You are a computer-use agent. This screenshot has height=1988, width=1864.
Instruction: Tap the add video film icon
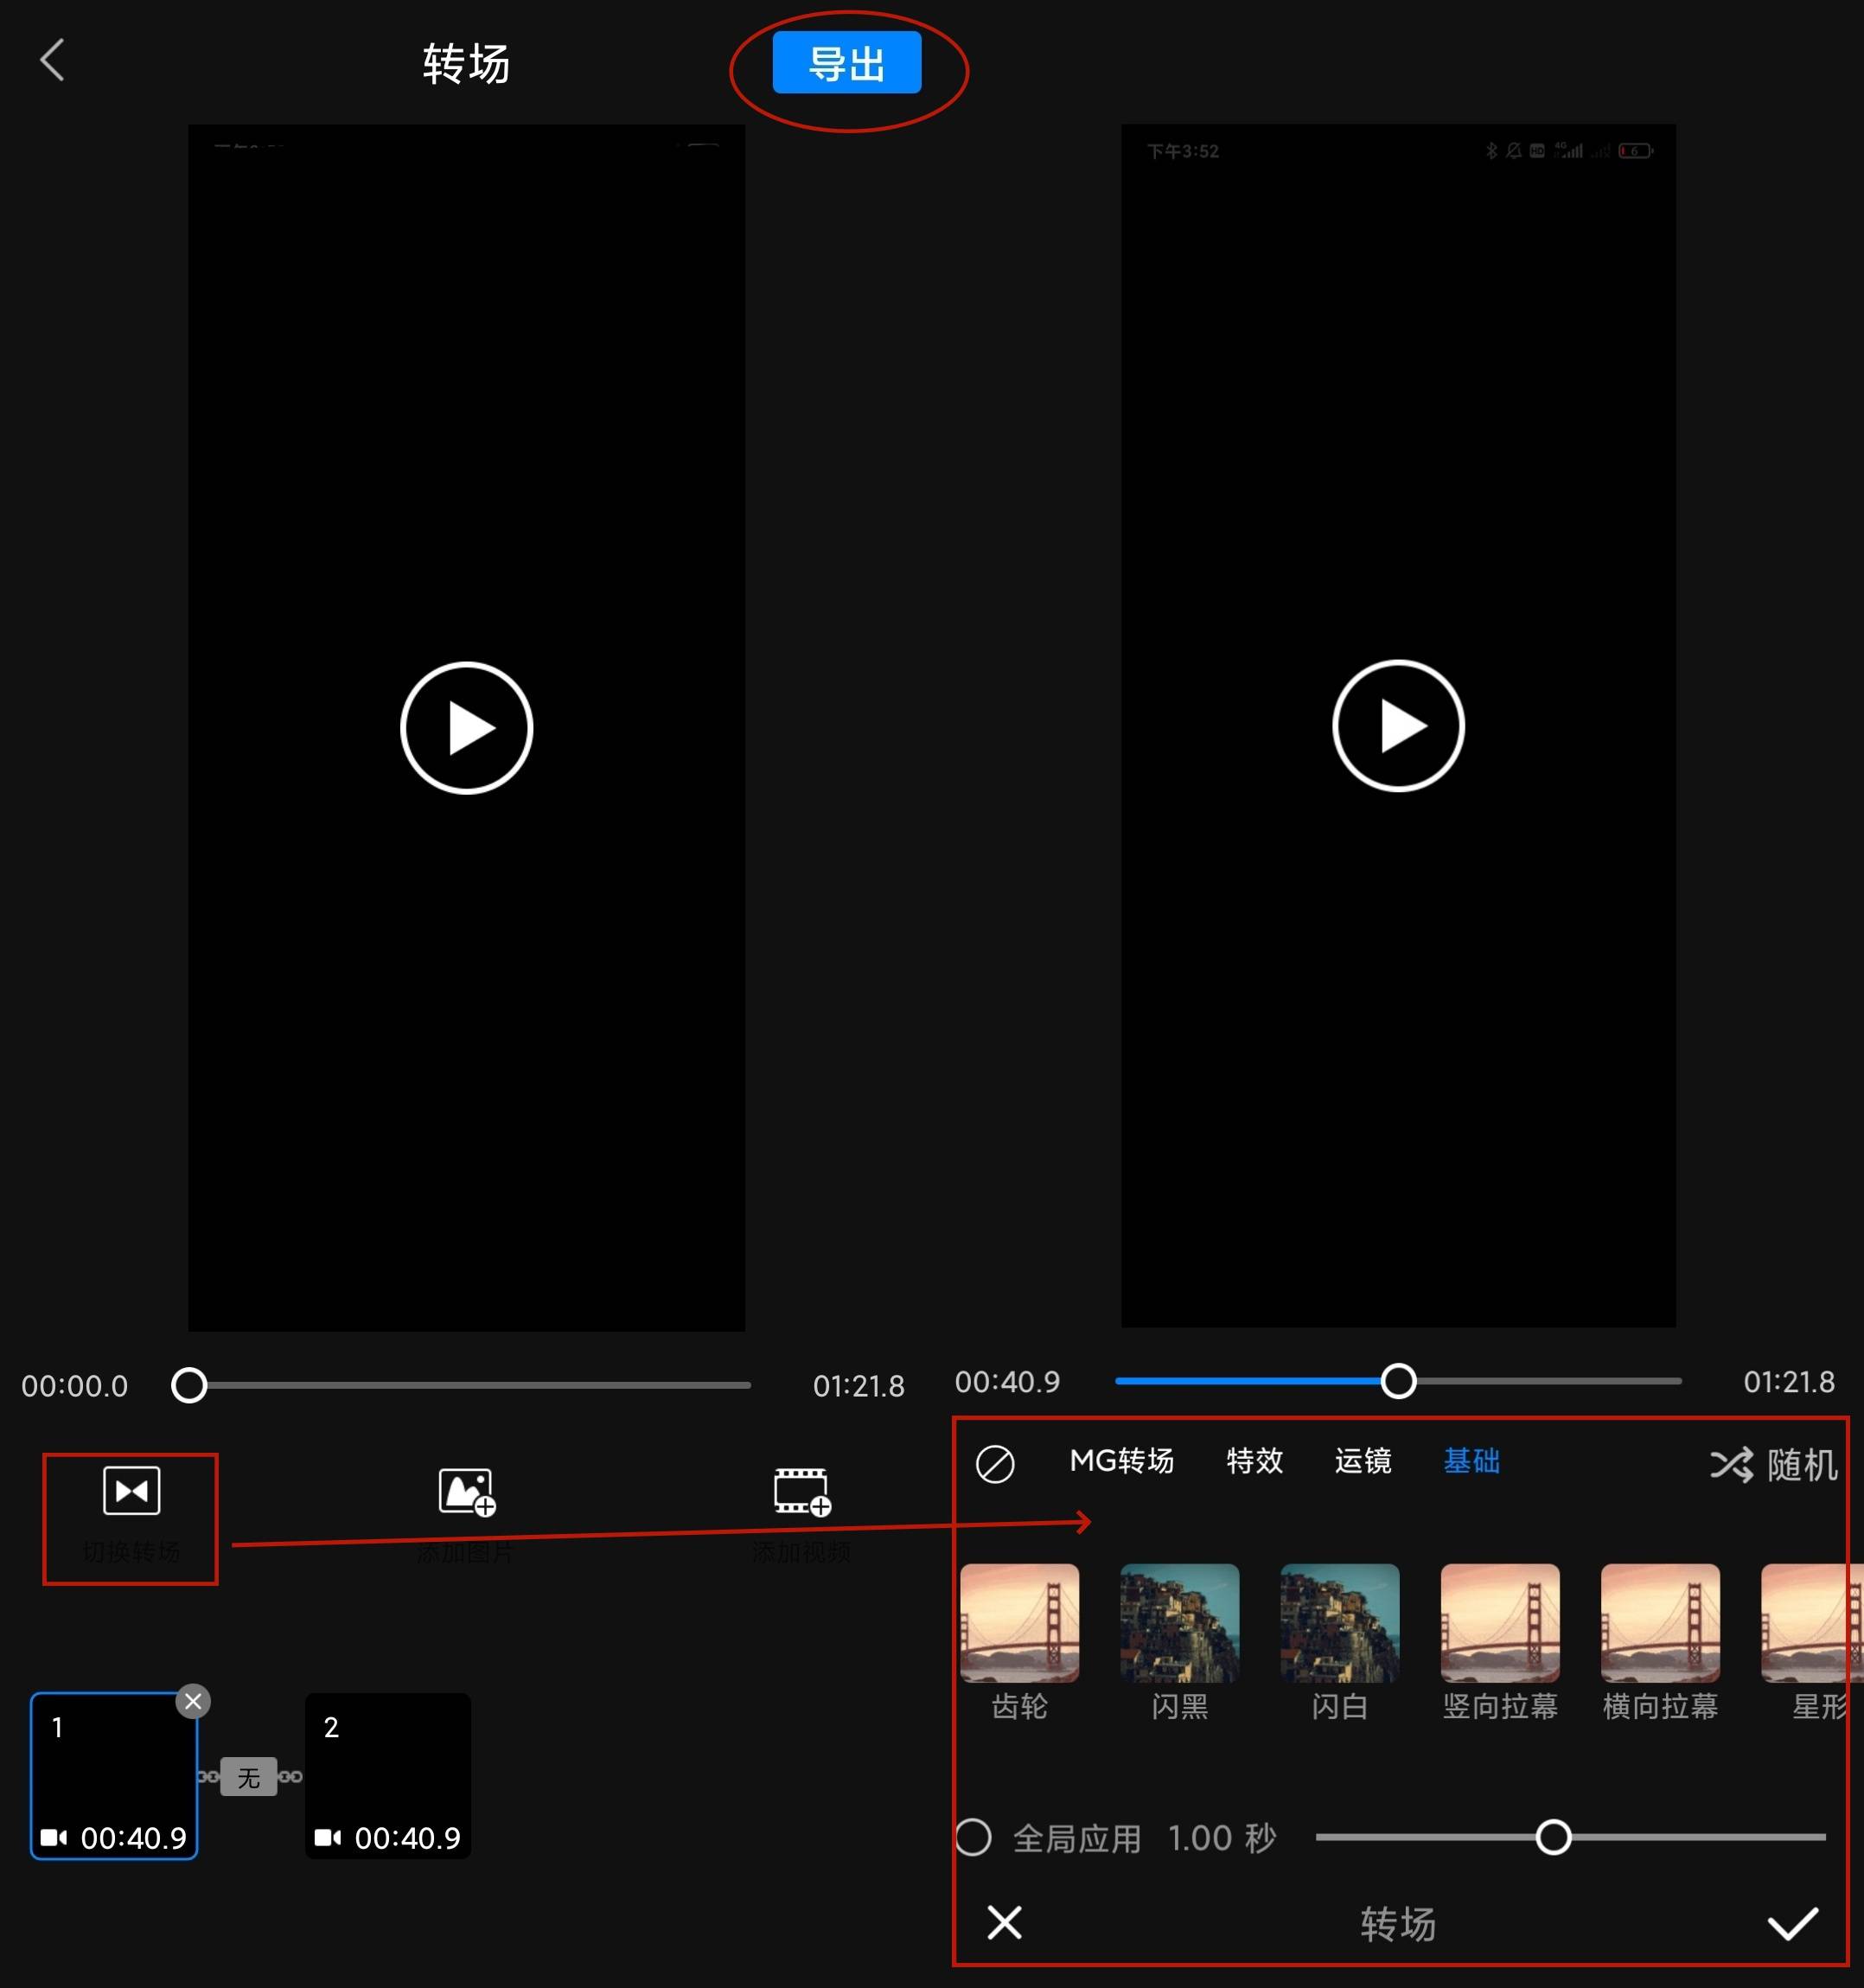point(801,1492)
